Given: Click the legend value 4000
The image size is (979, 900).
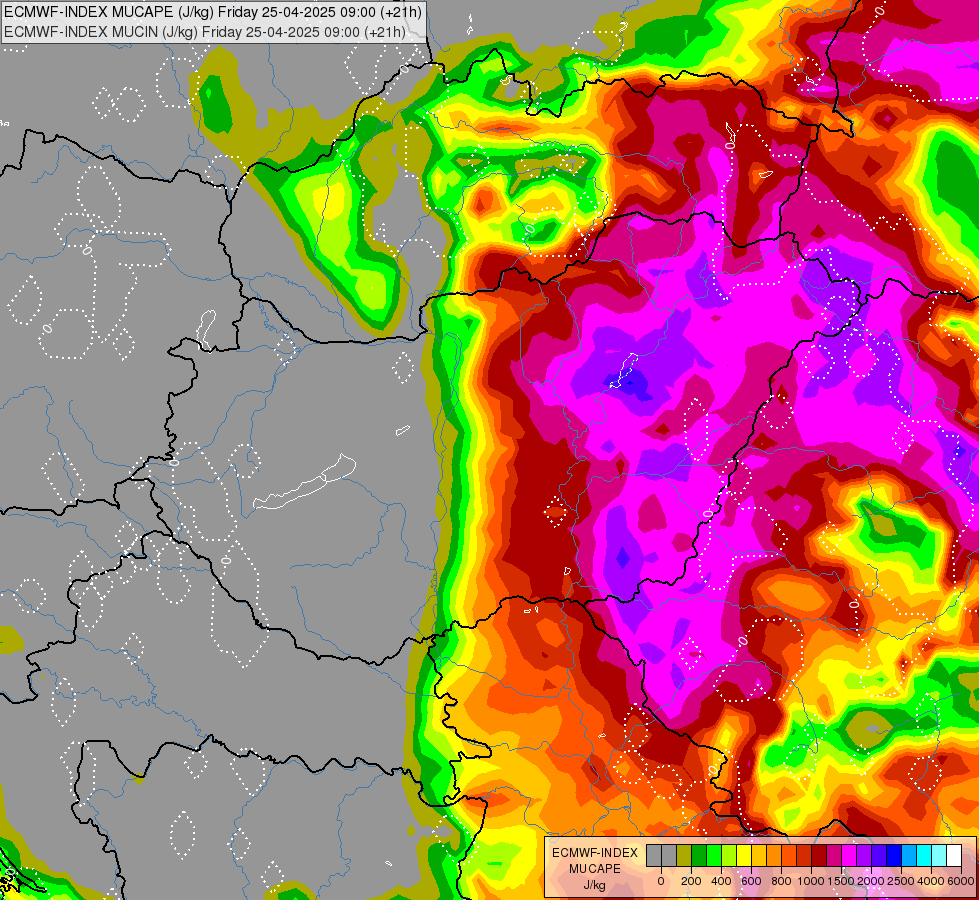Looking at the screenshot, I should (x=932, y=881).
